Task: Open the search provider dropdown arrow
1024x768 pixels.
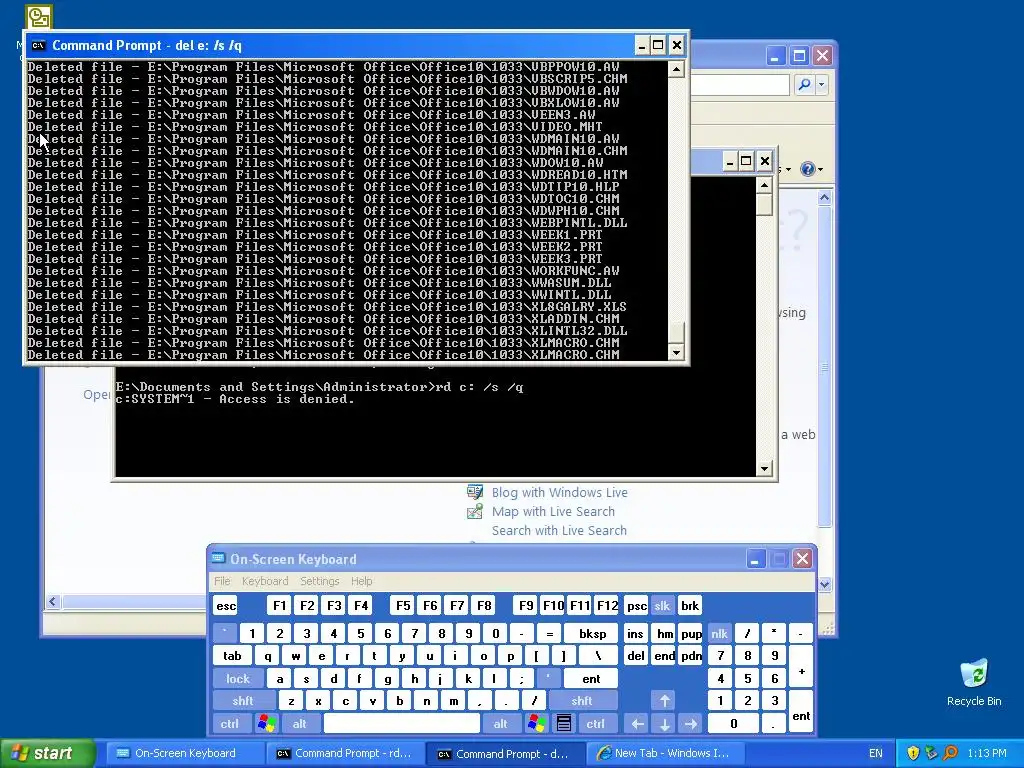Action: pos(822,84)
